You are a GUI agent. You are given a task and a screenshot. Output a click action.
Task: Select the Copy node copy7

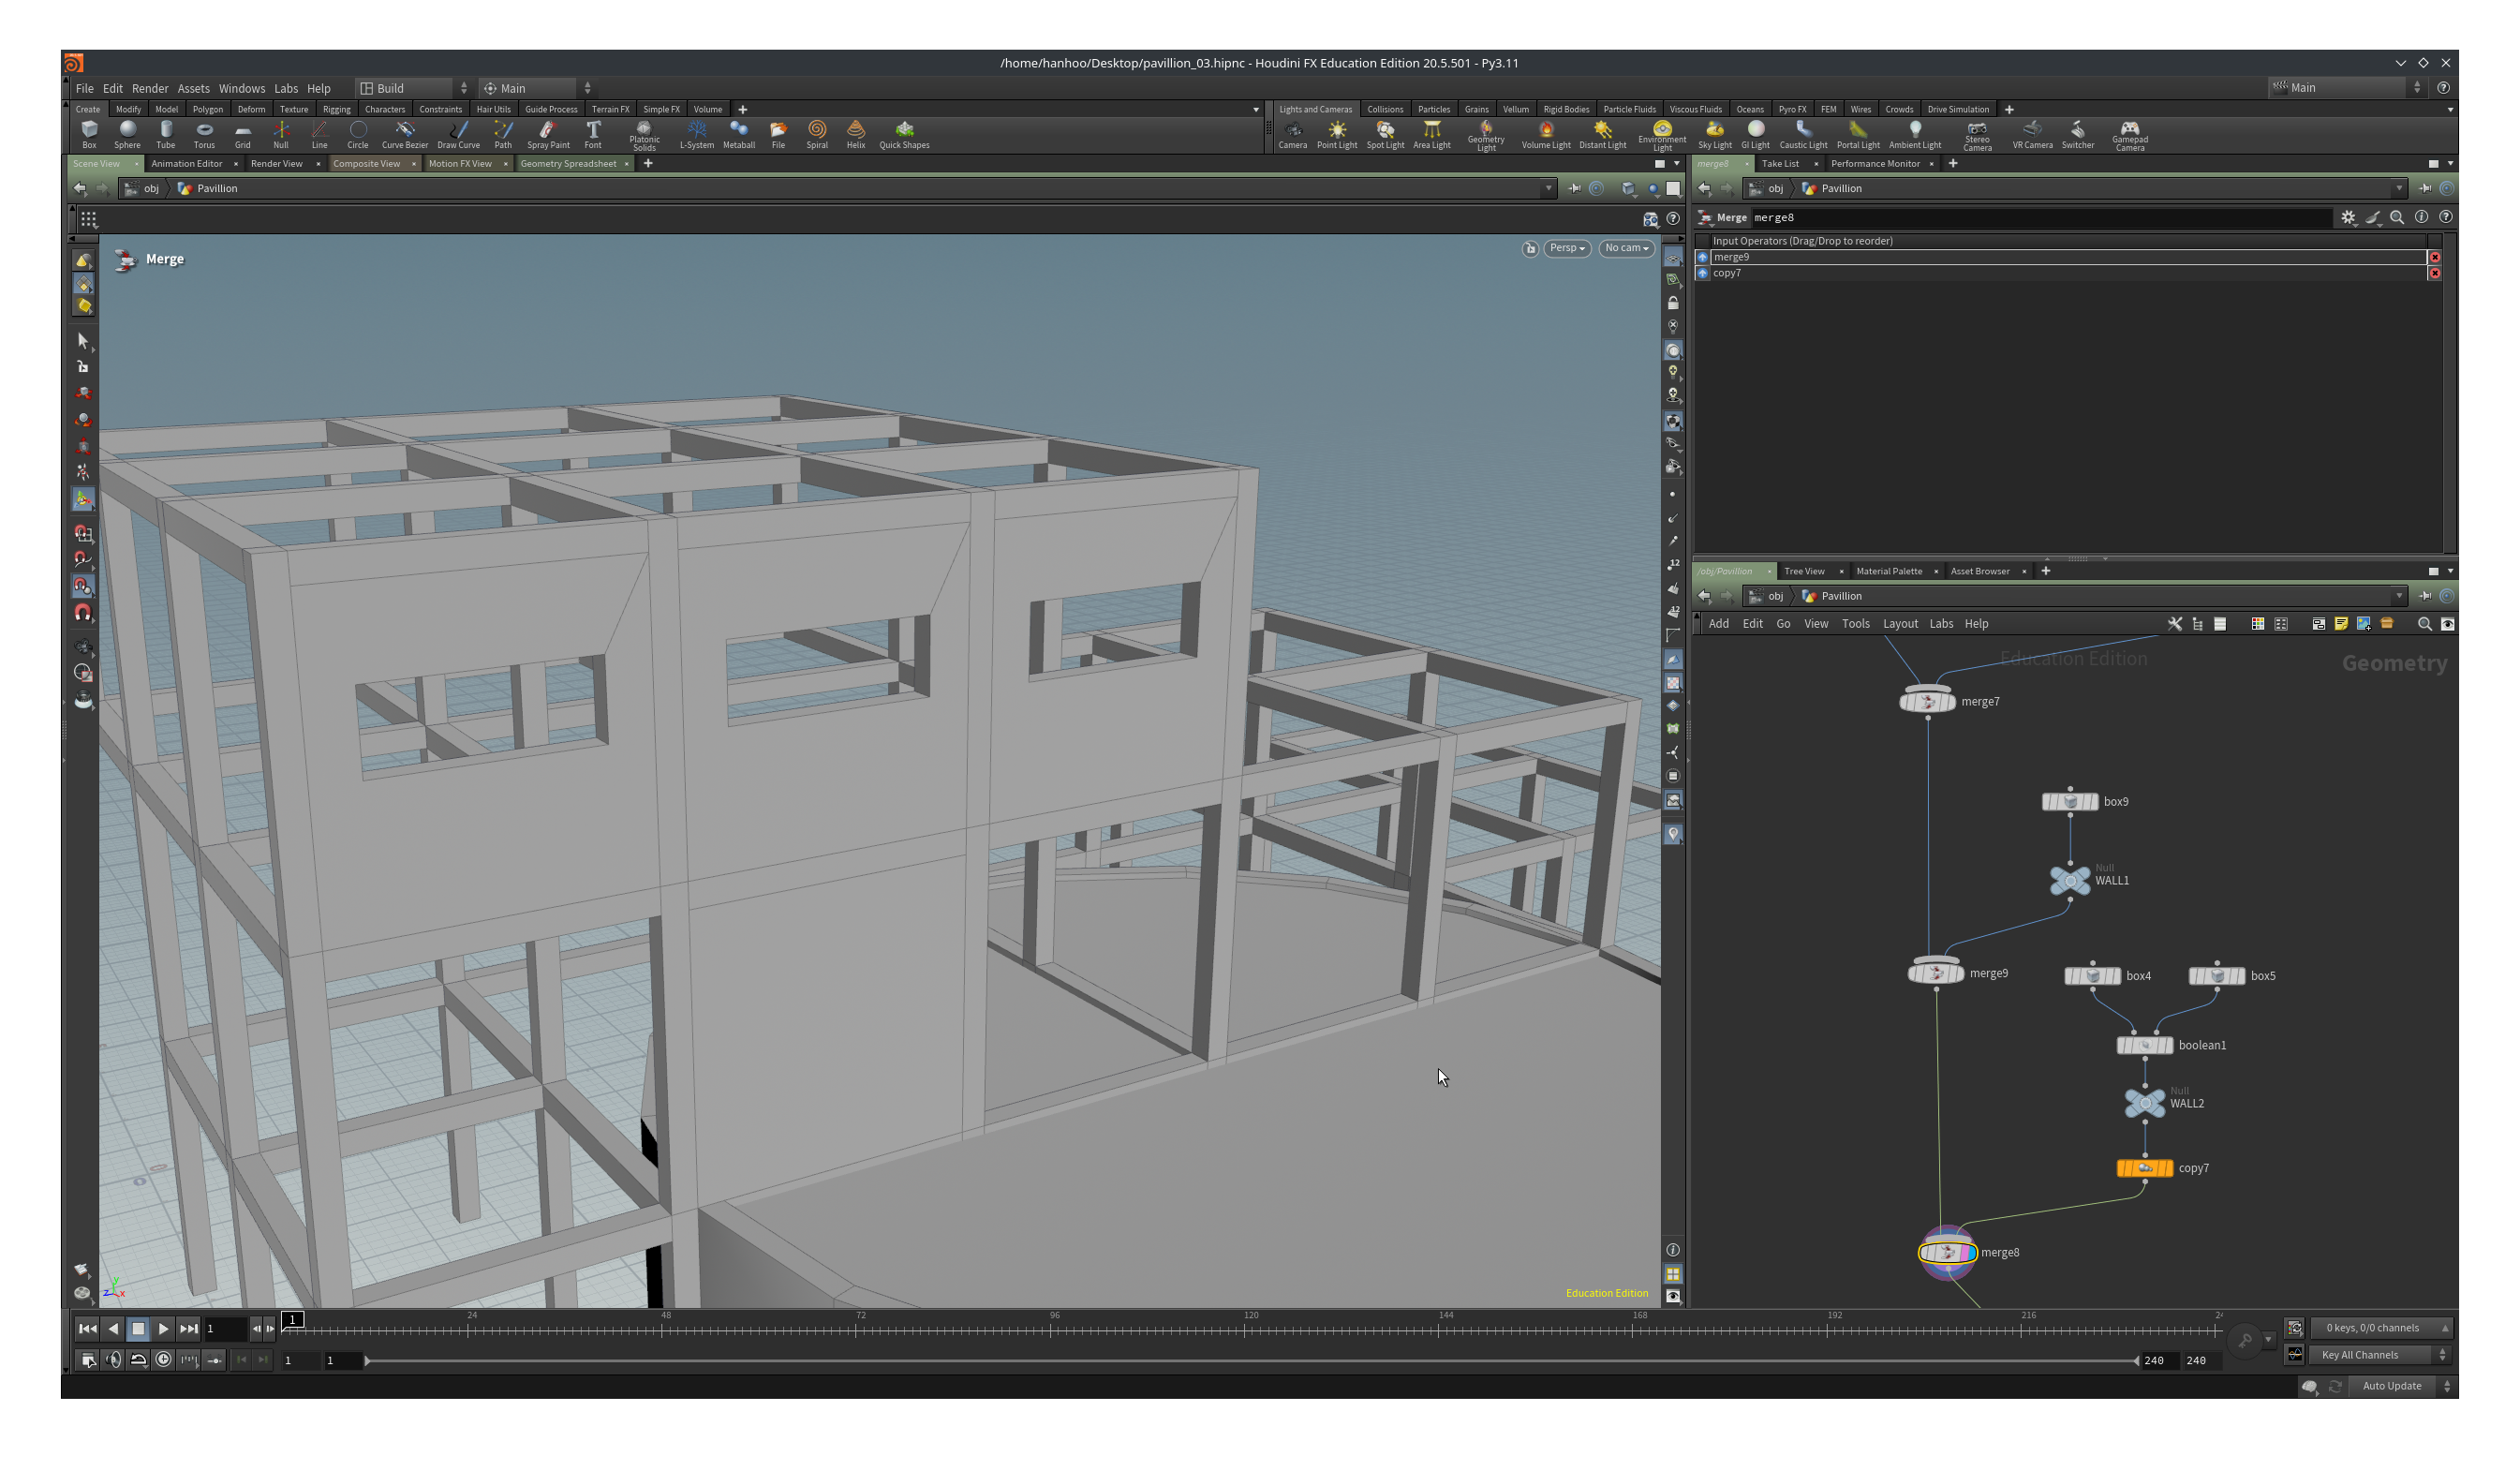click(2143, 1168)
